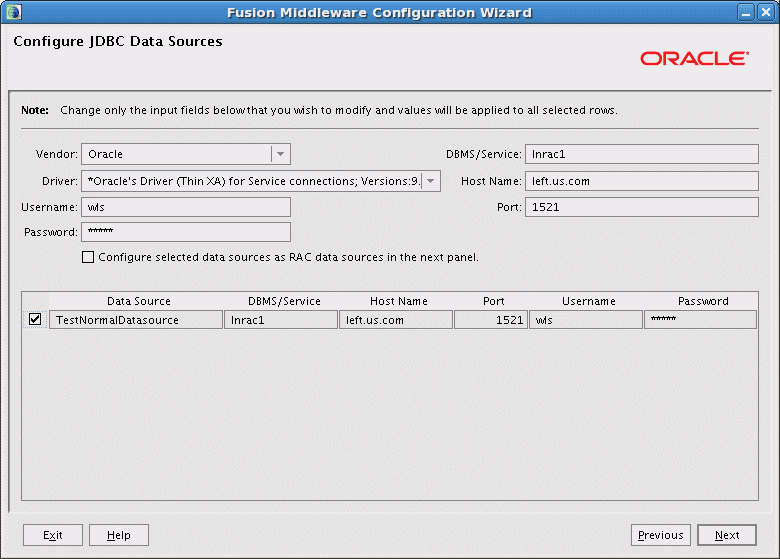
Task: Open the Driver dropdown list
Action: click(x=431, y=181)
